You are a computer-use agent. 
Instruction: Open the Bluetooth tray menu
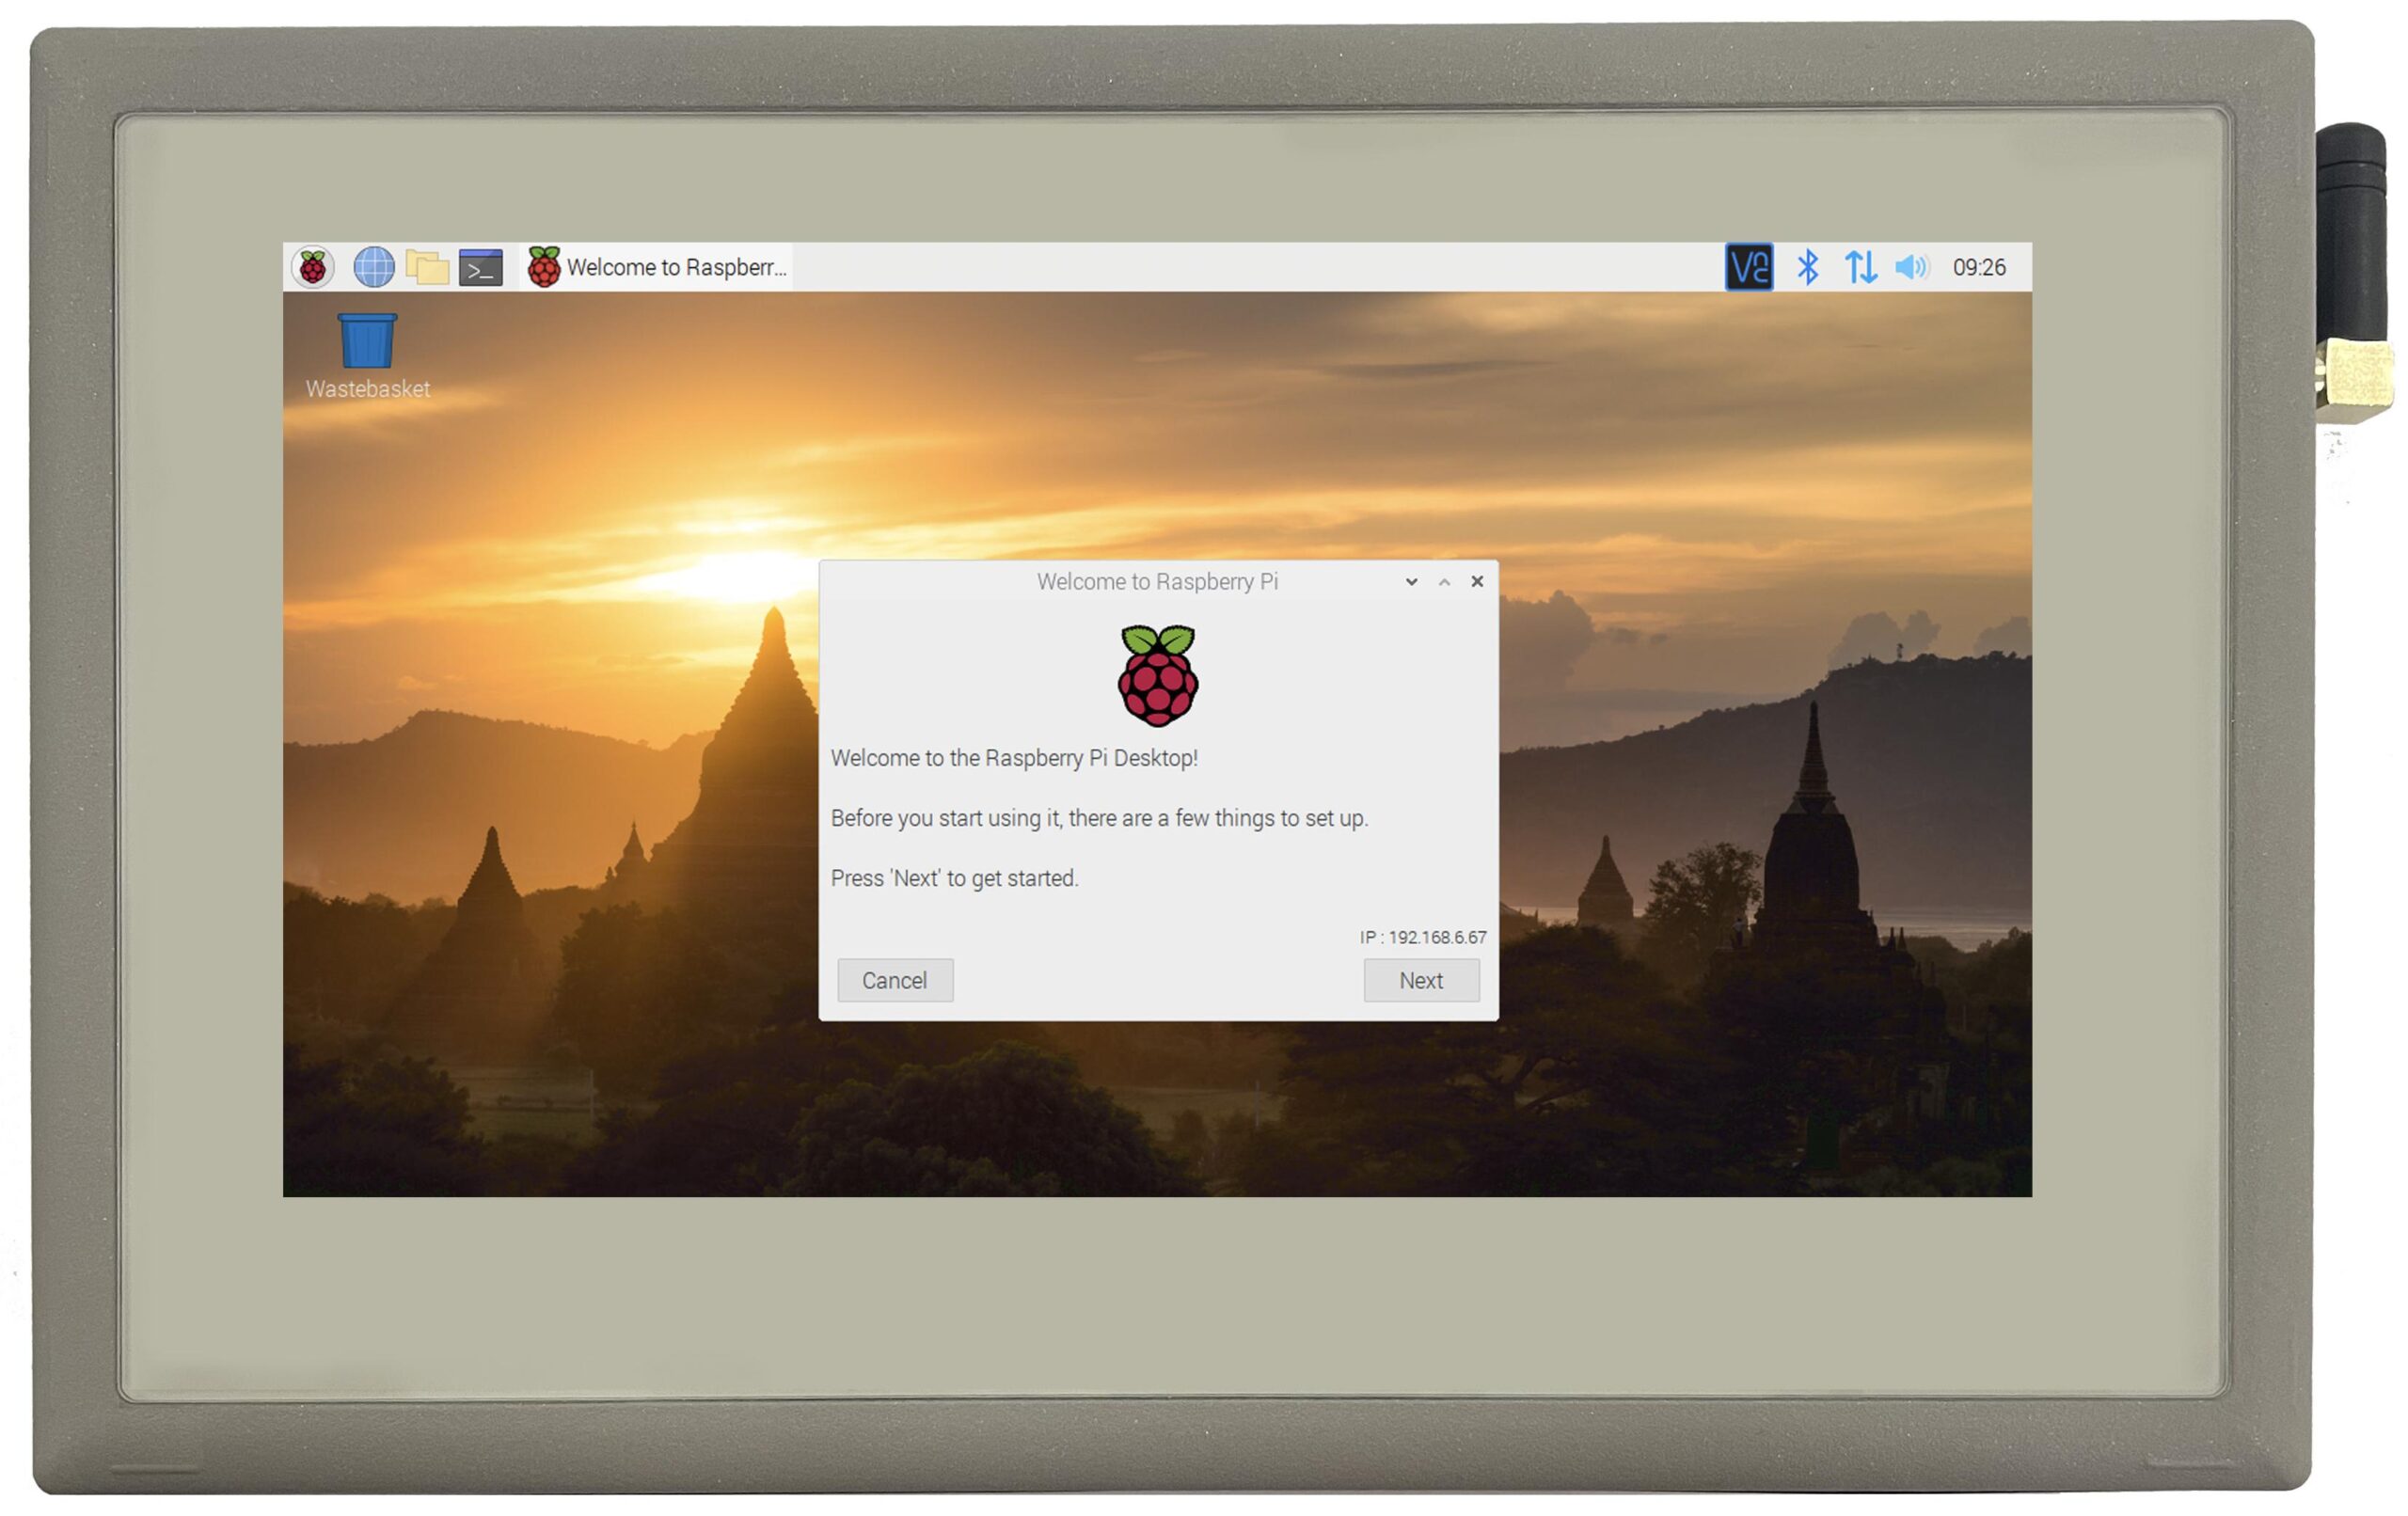(x=1807, y=267)
